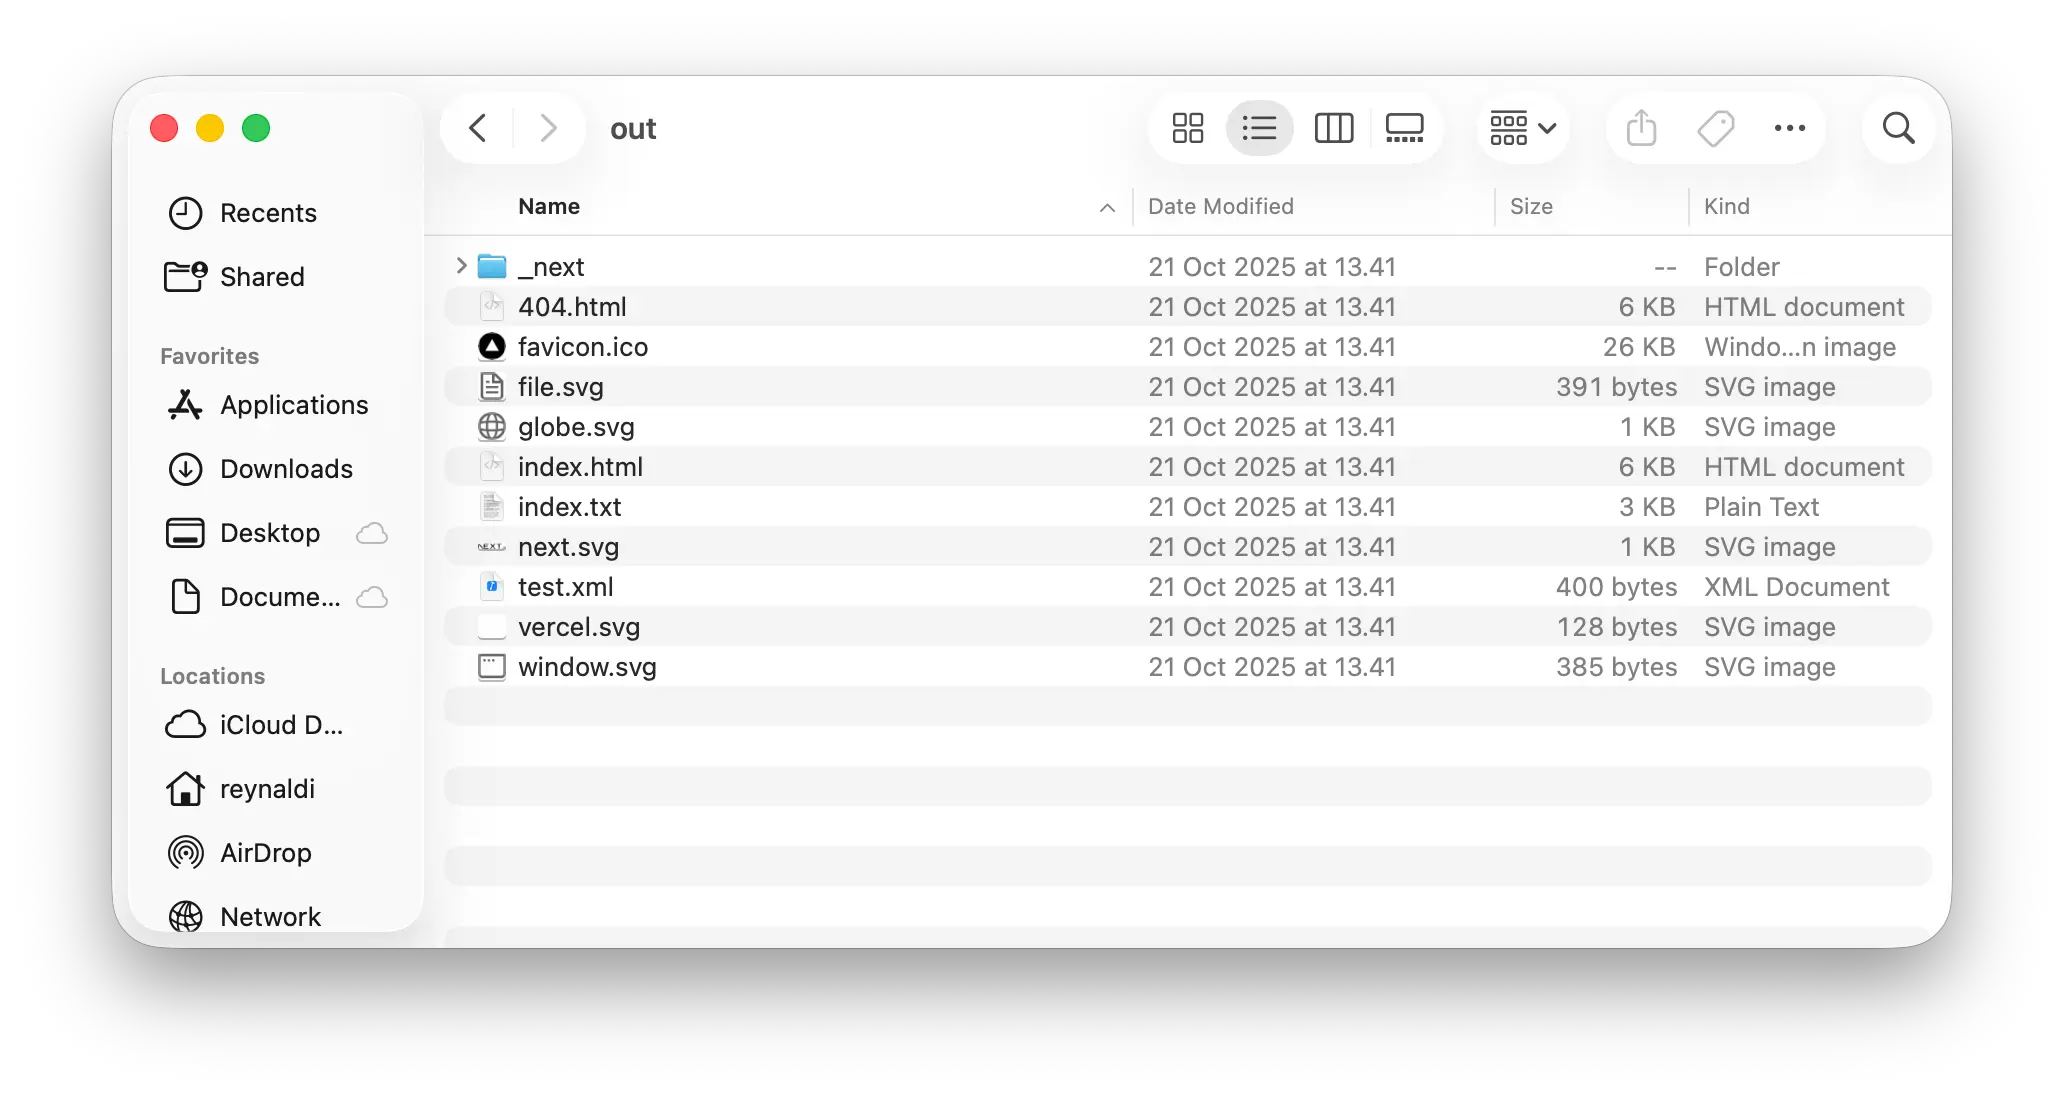
Task: Go back using the back arrow button
Action: tap(477, 128)
